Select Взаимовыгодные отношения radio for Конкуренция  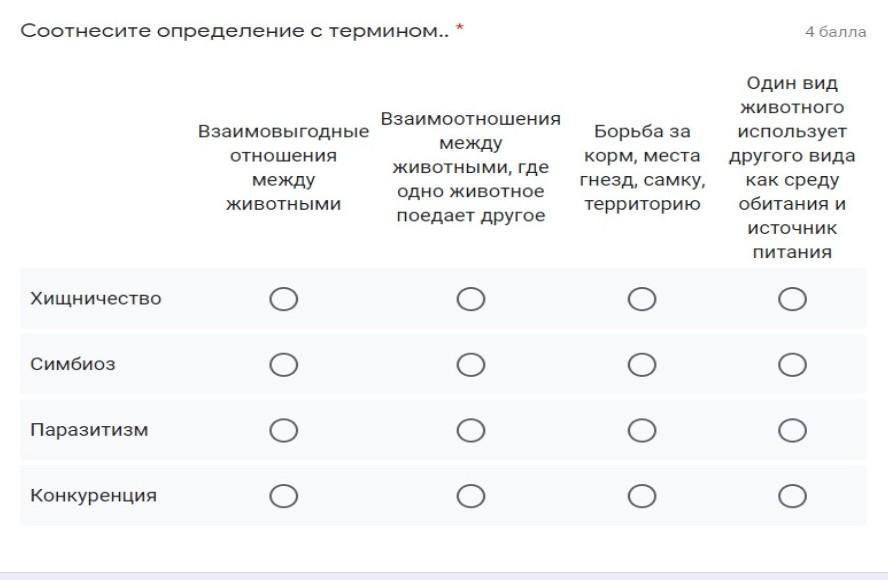pos(284,496)
